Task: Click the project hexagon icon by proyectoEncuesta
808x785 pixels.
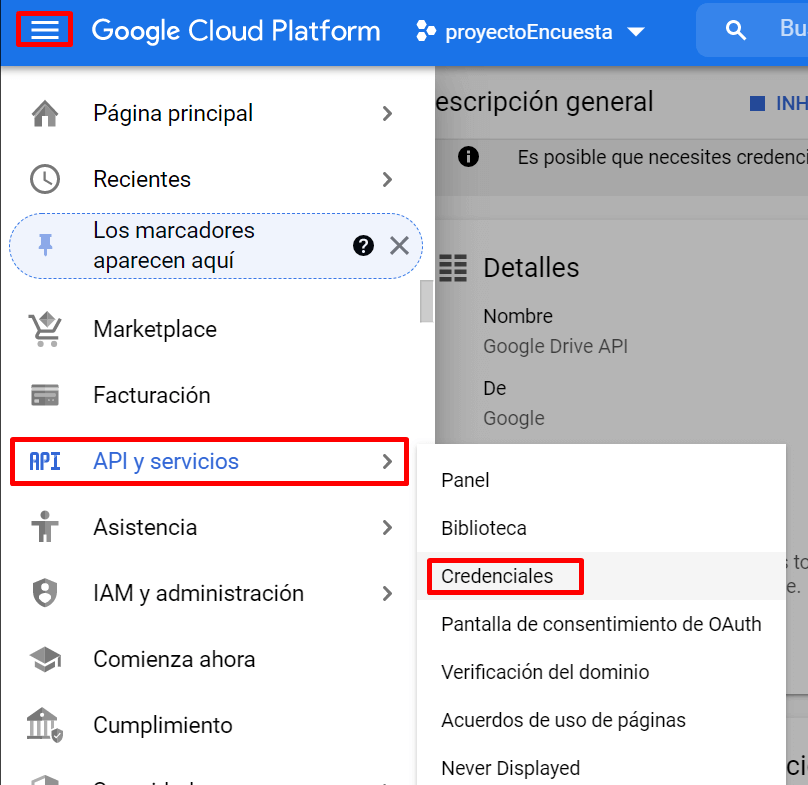Action: click(426, 31)
